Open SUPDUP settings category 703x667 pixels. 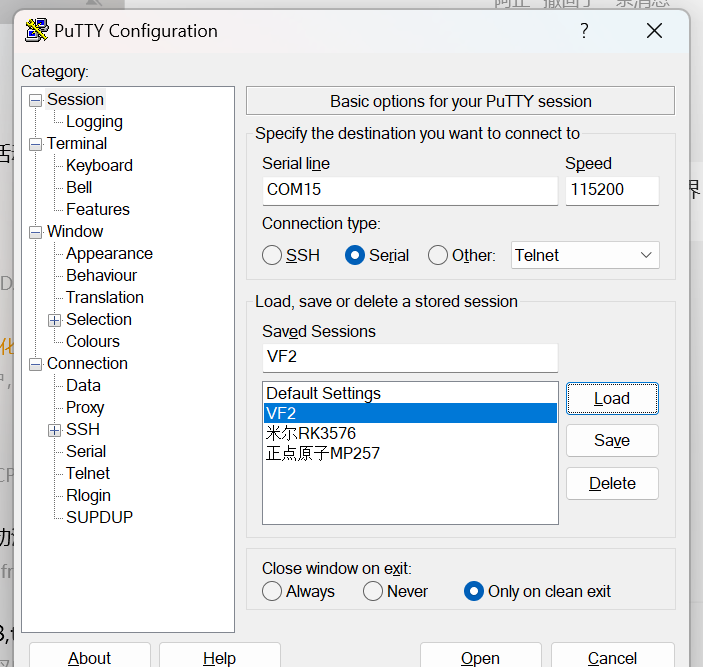pyautogui.click(x=99, y=517)
